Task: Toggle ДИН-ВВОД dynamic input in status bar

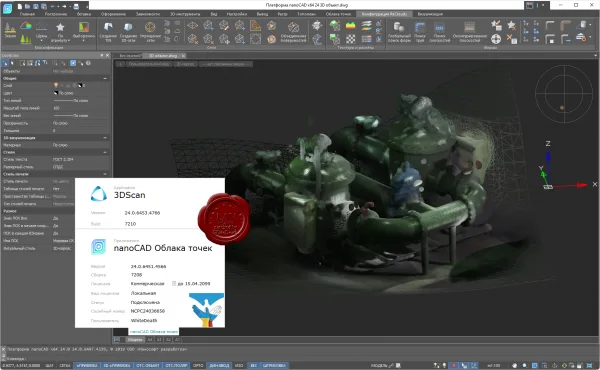Action: 219,365
